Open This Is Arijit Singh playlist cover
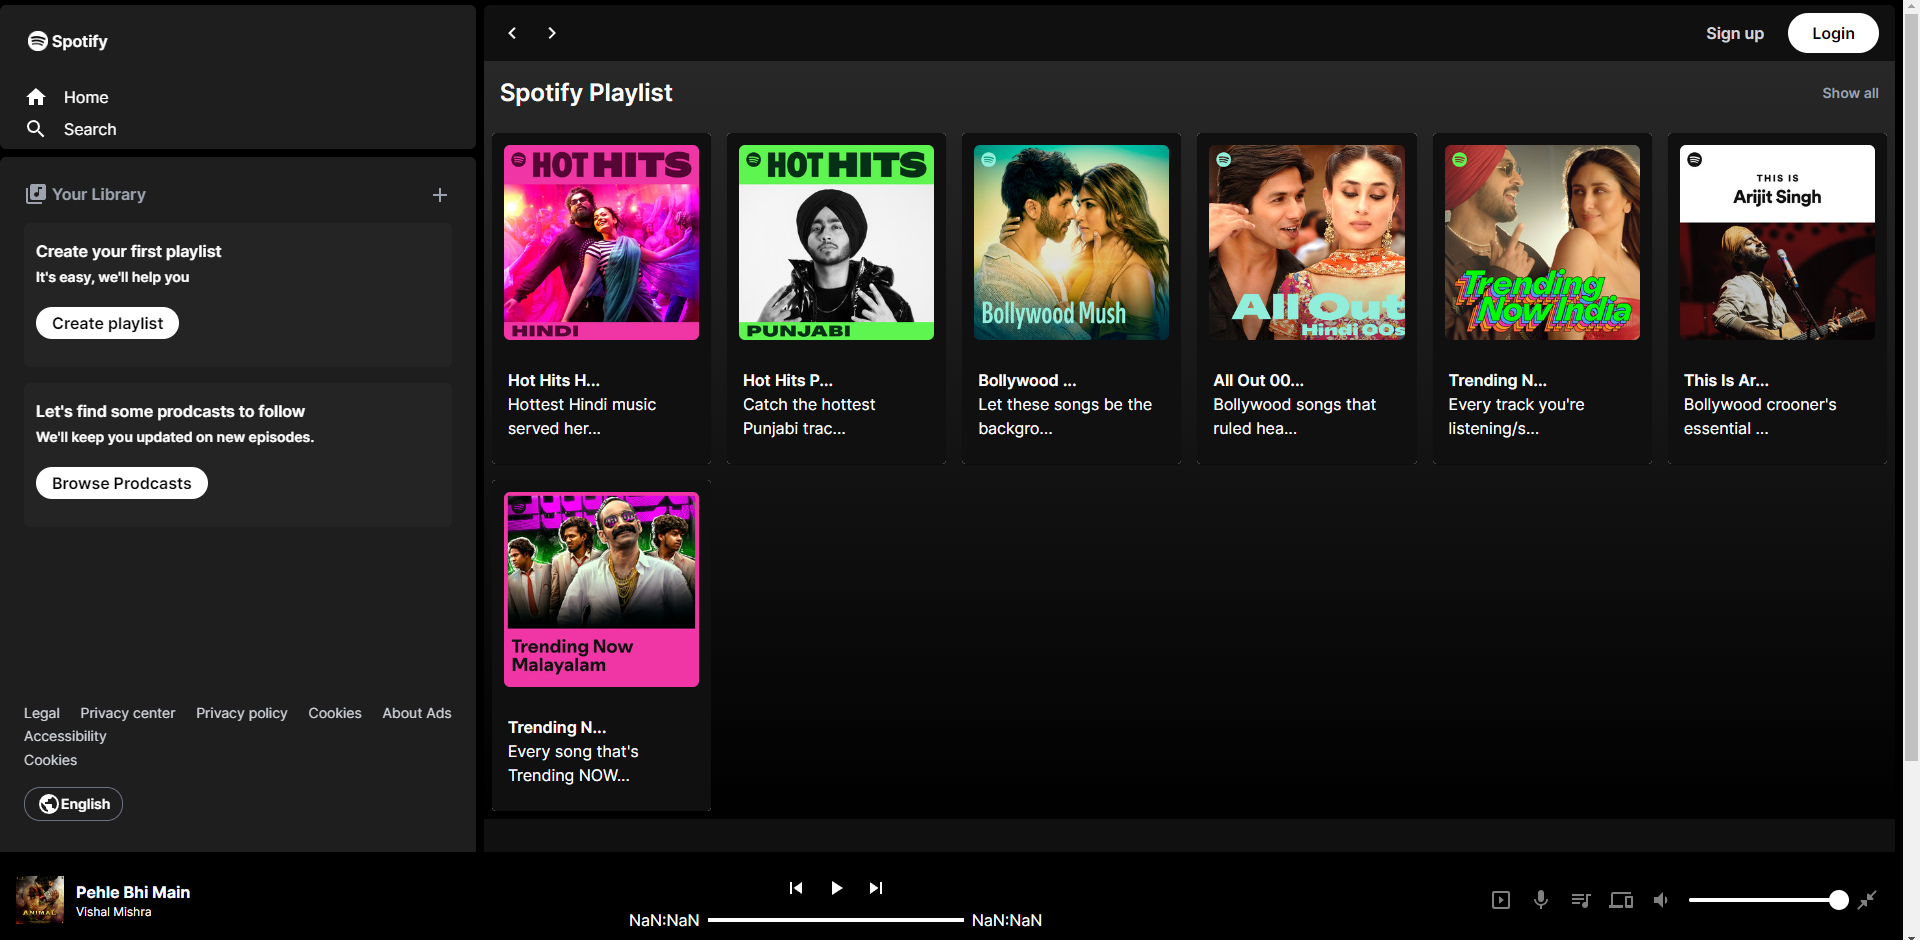The width and height of the screenshot is (1920, 940). pos(1777,242)
